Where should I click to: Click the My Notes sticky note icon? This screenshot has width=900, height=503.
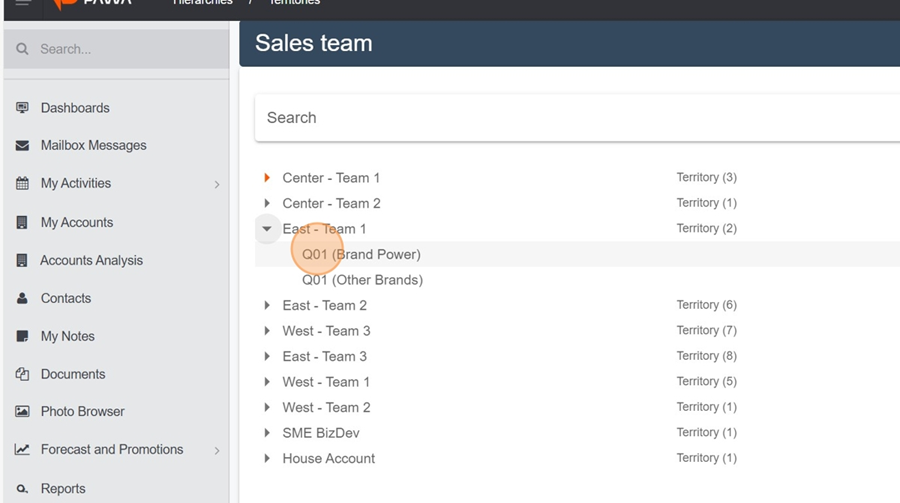22,336
